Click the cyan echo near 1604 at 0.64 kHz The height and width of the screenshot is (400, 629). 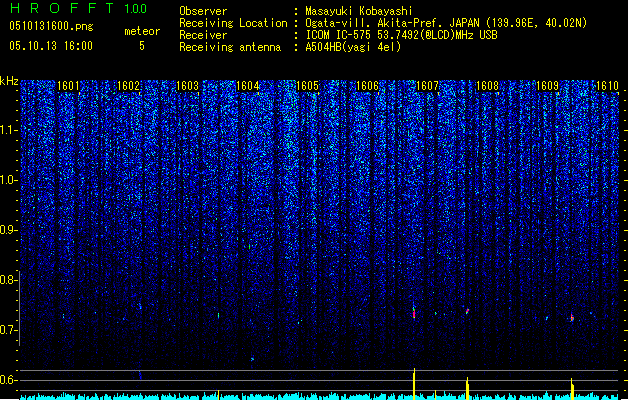coord(252,359)
